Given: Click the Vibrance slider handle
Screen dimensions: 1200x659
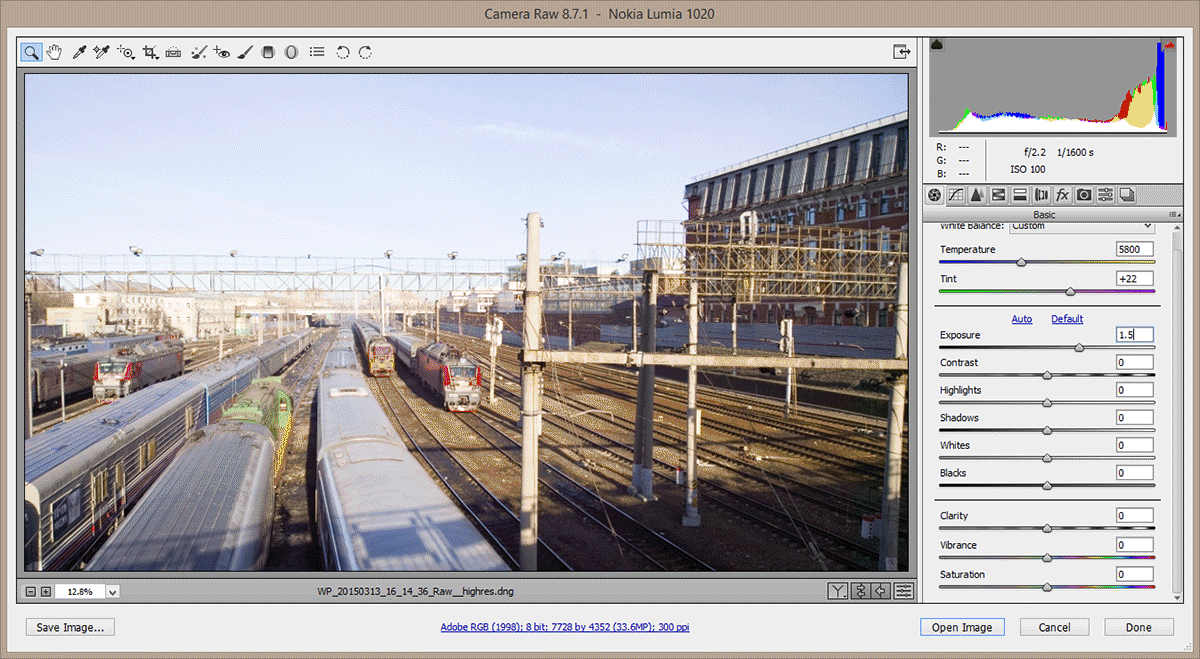Looking at the screenshot, I should point(1047,558).
